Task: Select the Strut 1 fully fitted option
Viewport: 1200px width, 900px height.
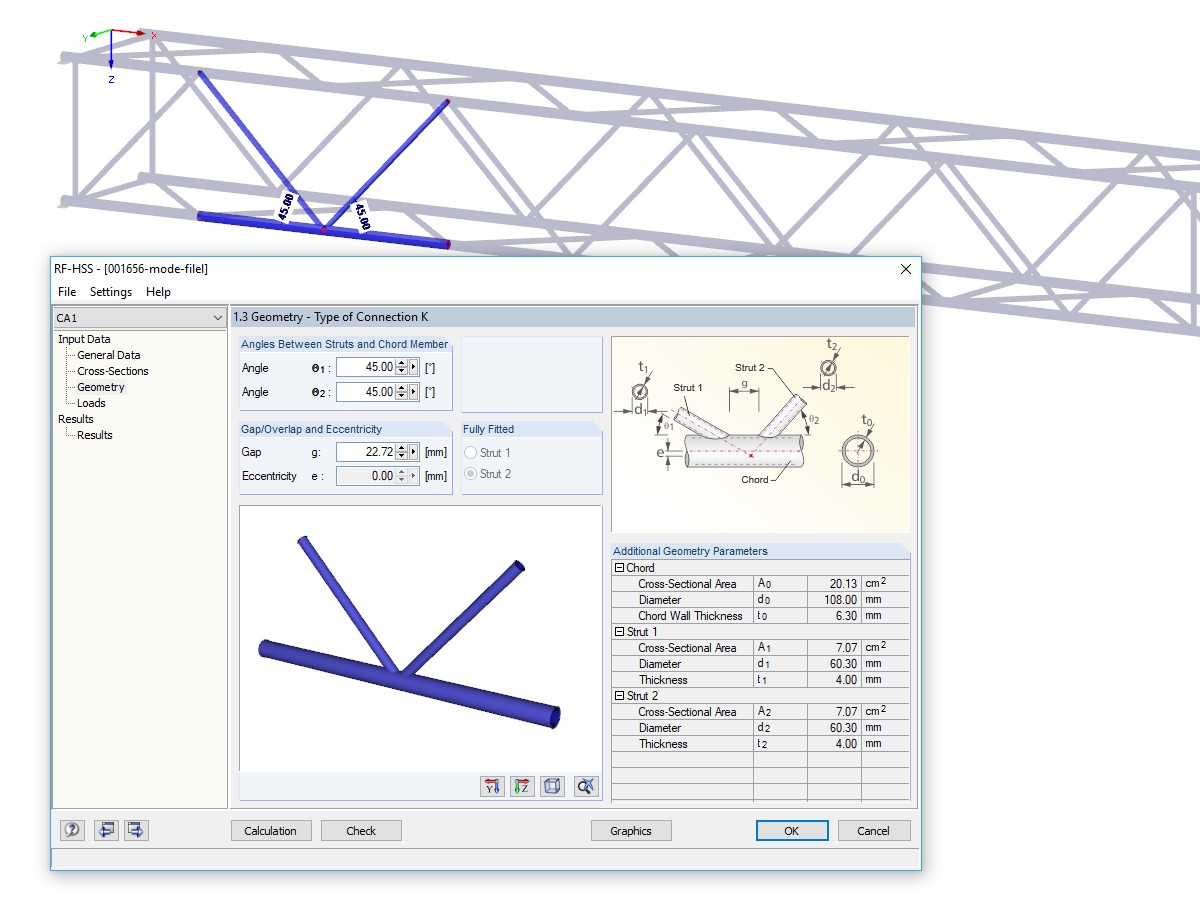Action: [471, 453]
